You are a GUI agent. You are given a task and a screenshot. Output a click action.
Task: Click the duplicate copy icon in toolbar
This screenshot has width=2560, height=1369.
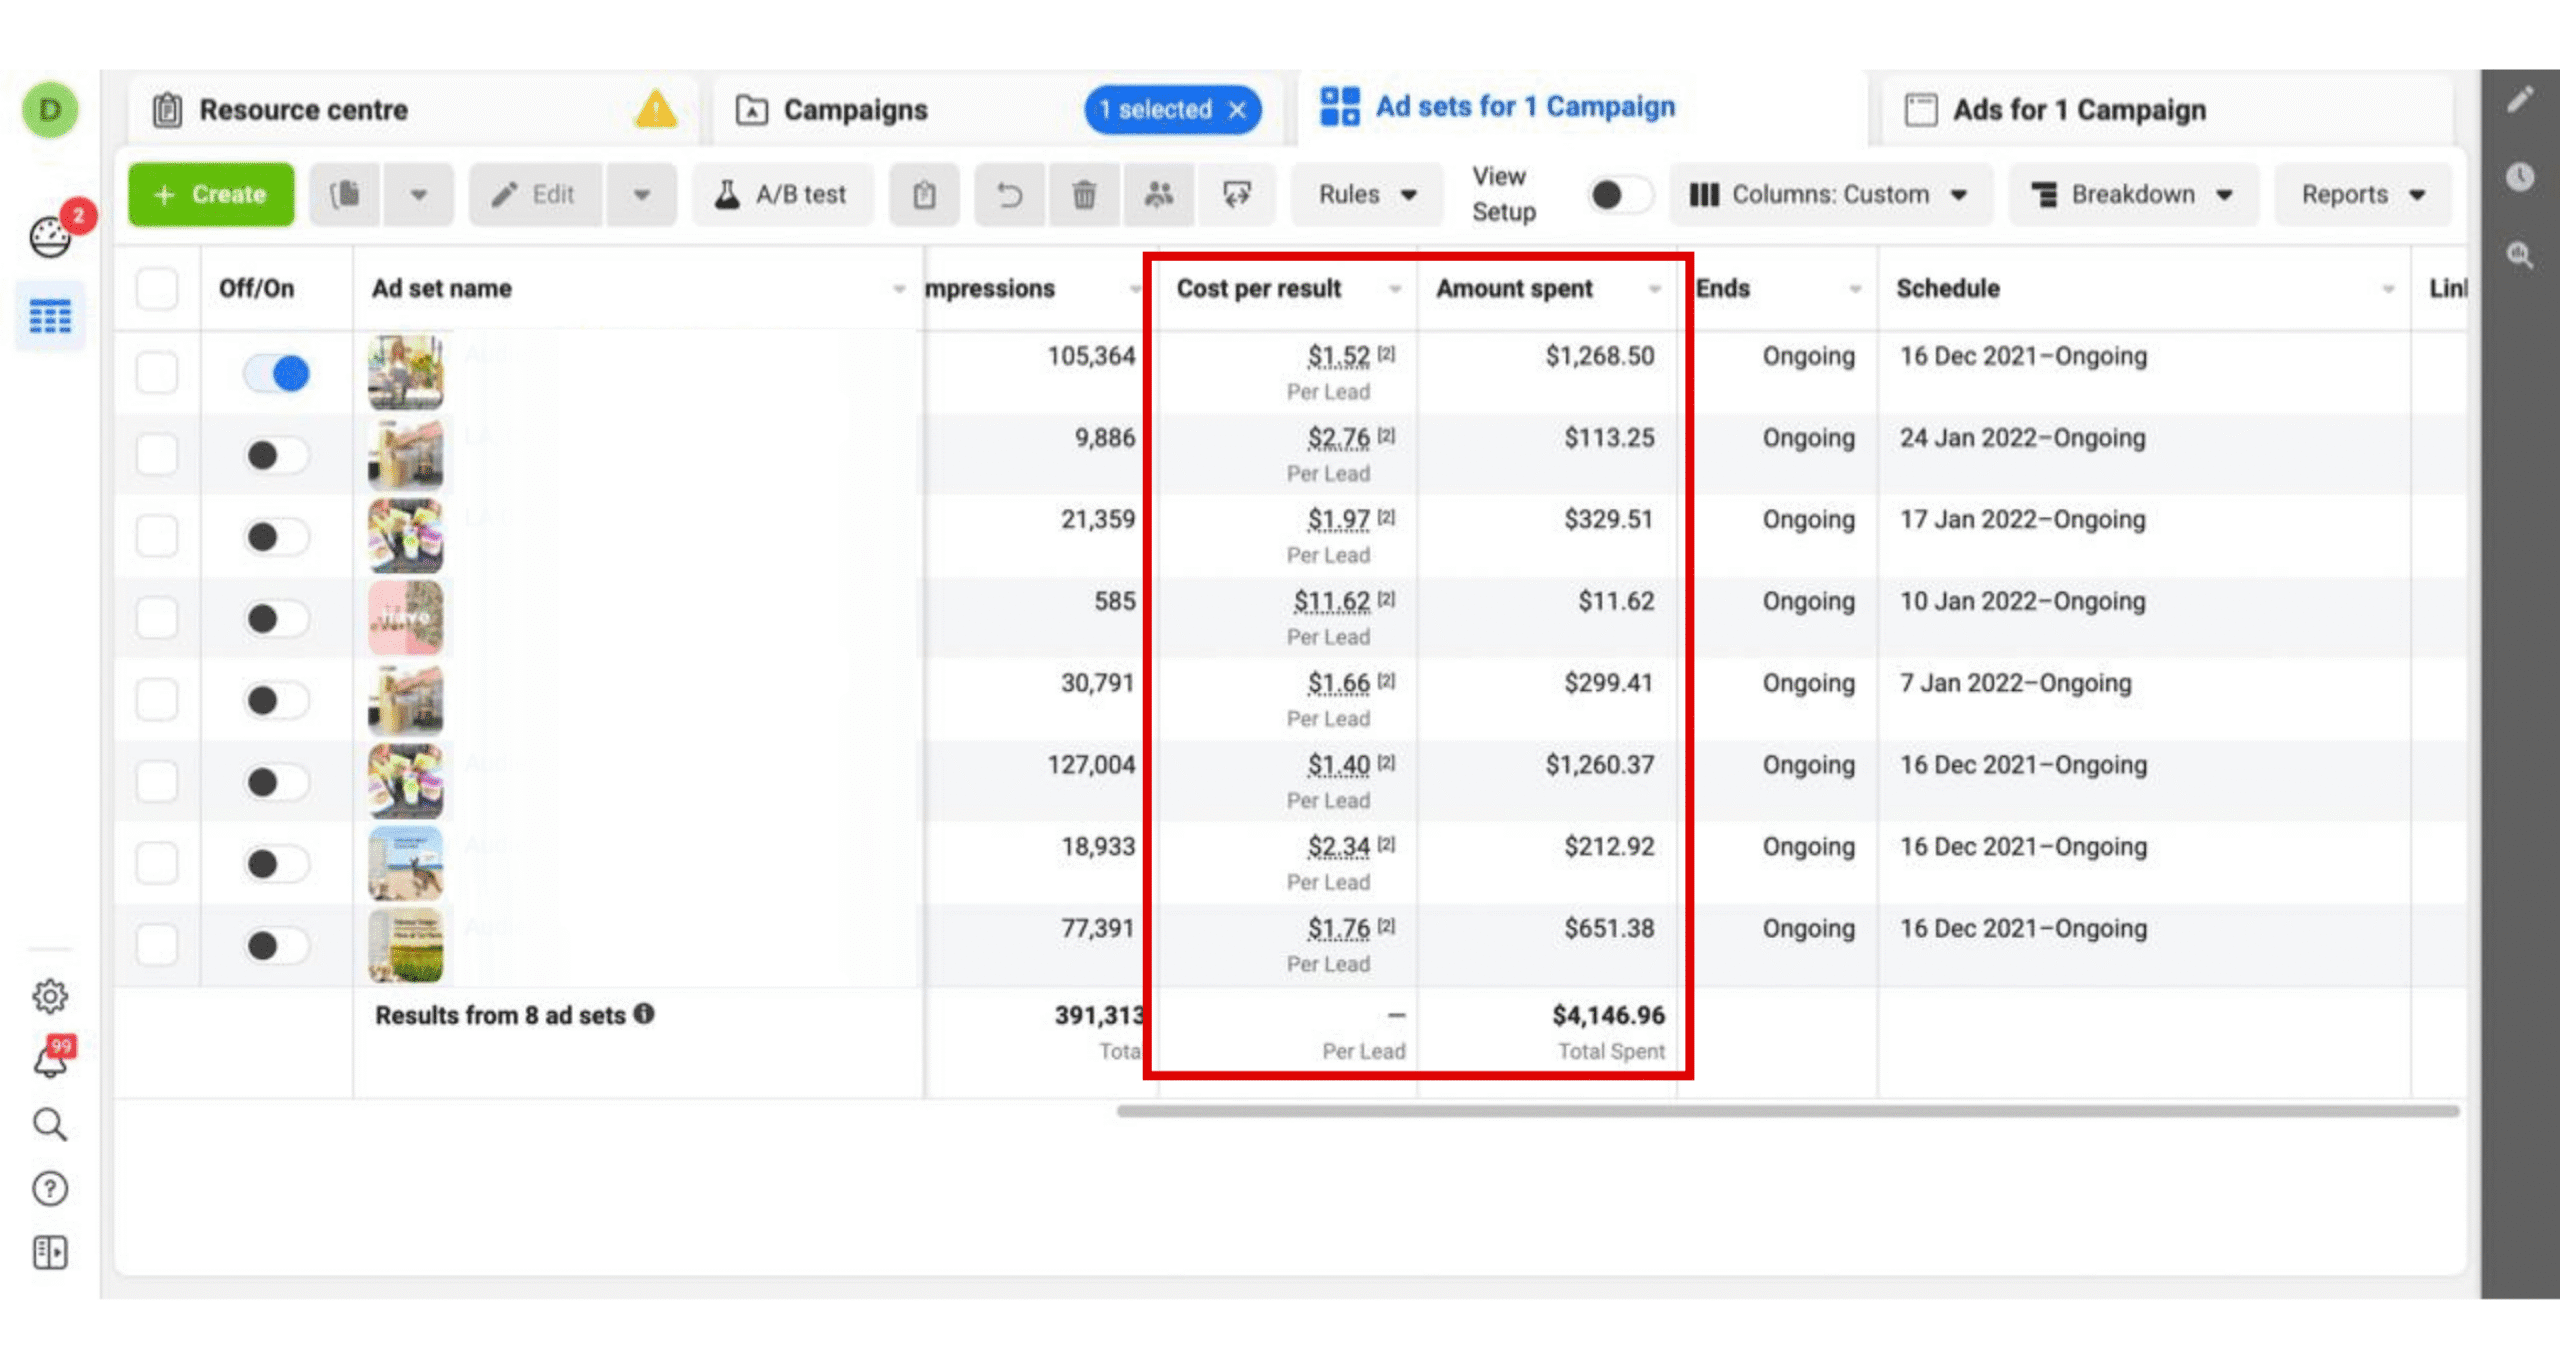tap(345, 194)
